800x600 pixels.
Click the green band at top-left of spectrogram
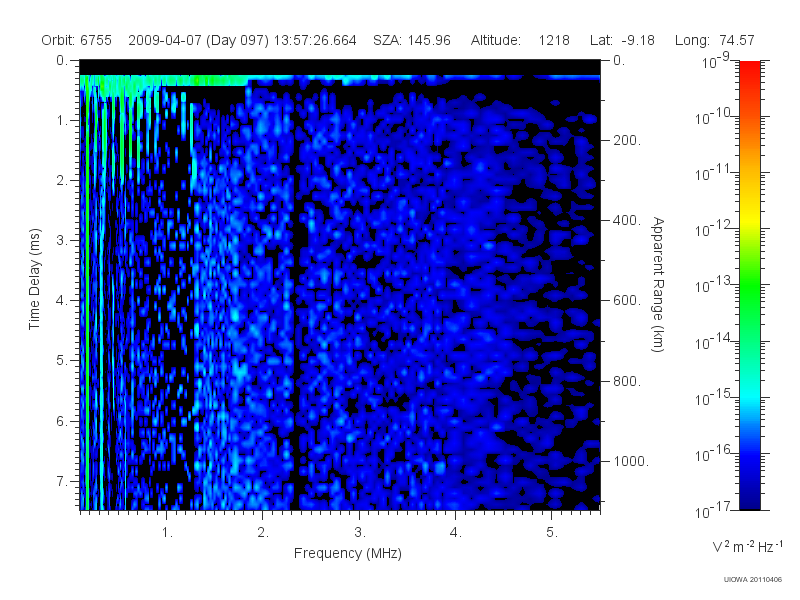click(163, 81)
